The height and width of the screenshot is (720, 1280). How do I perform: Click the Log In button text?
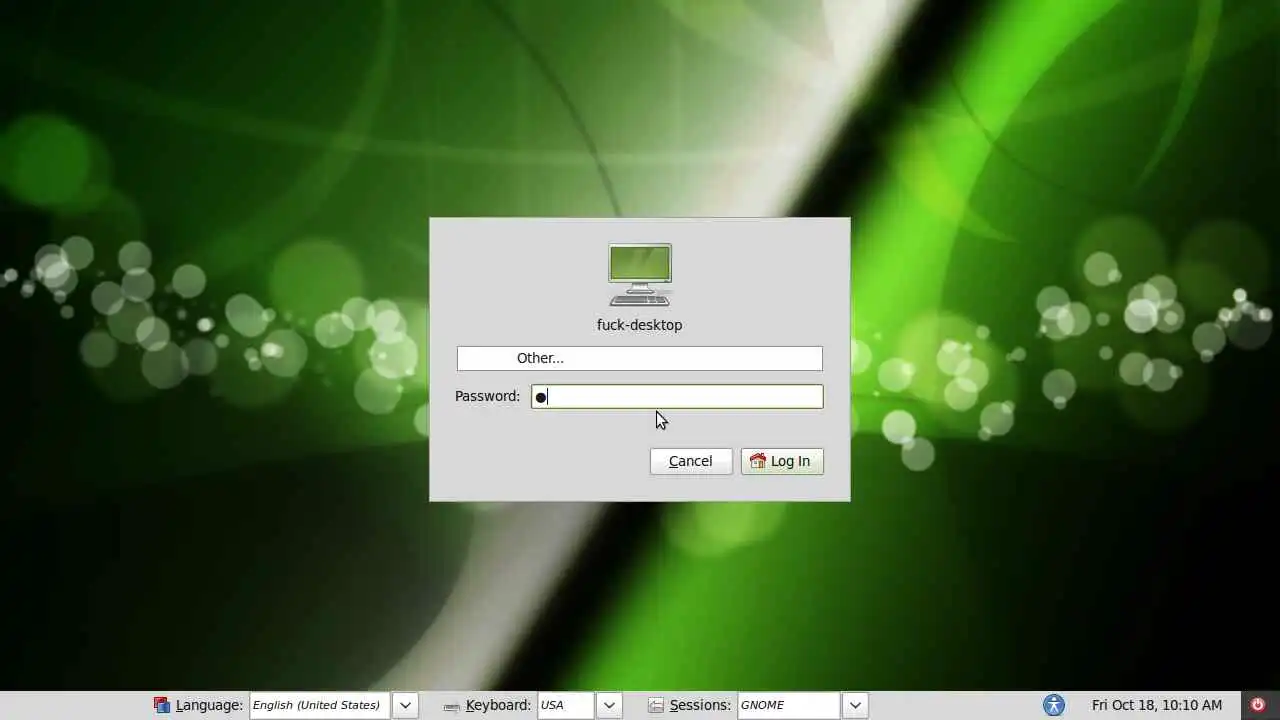790,461
